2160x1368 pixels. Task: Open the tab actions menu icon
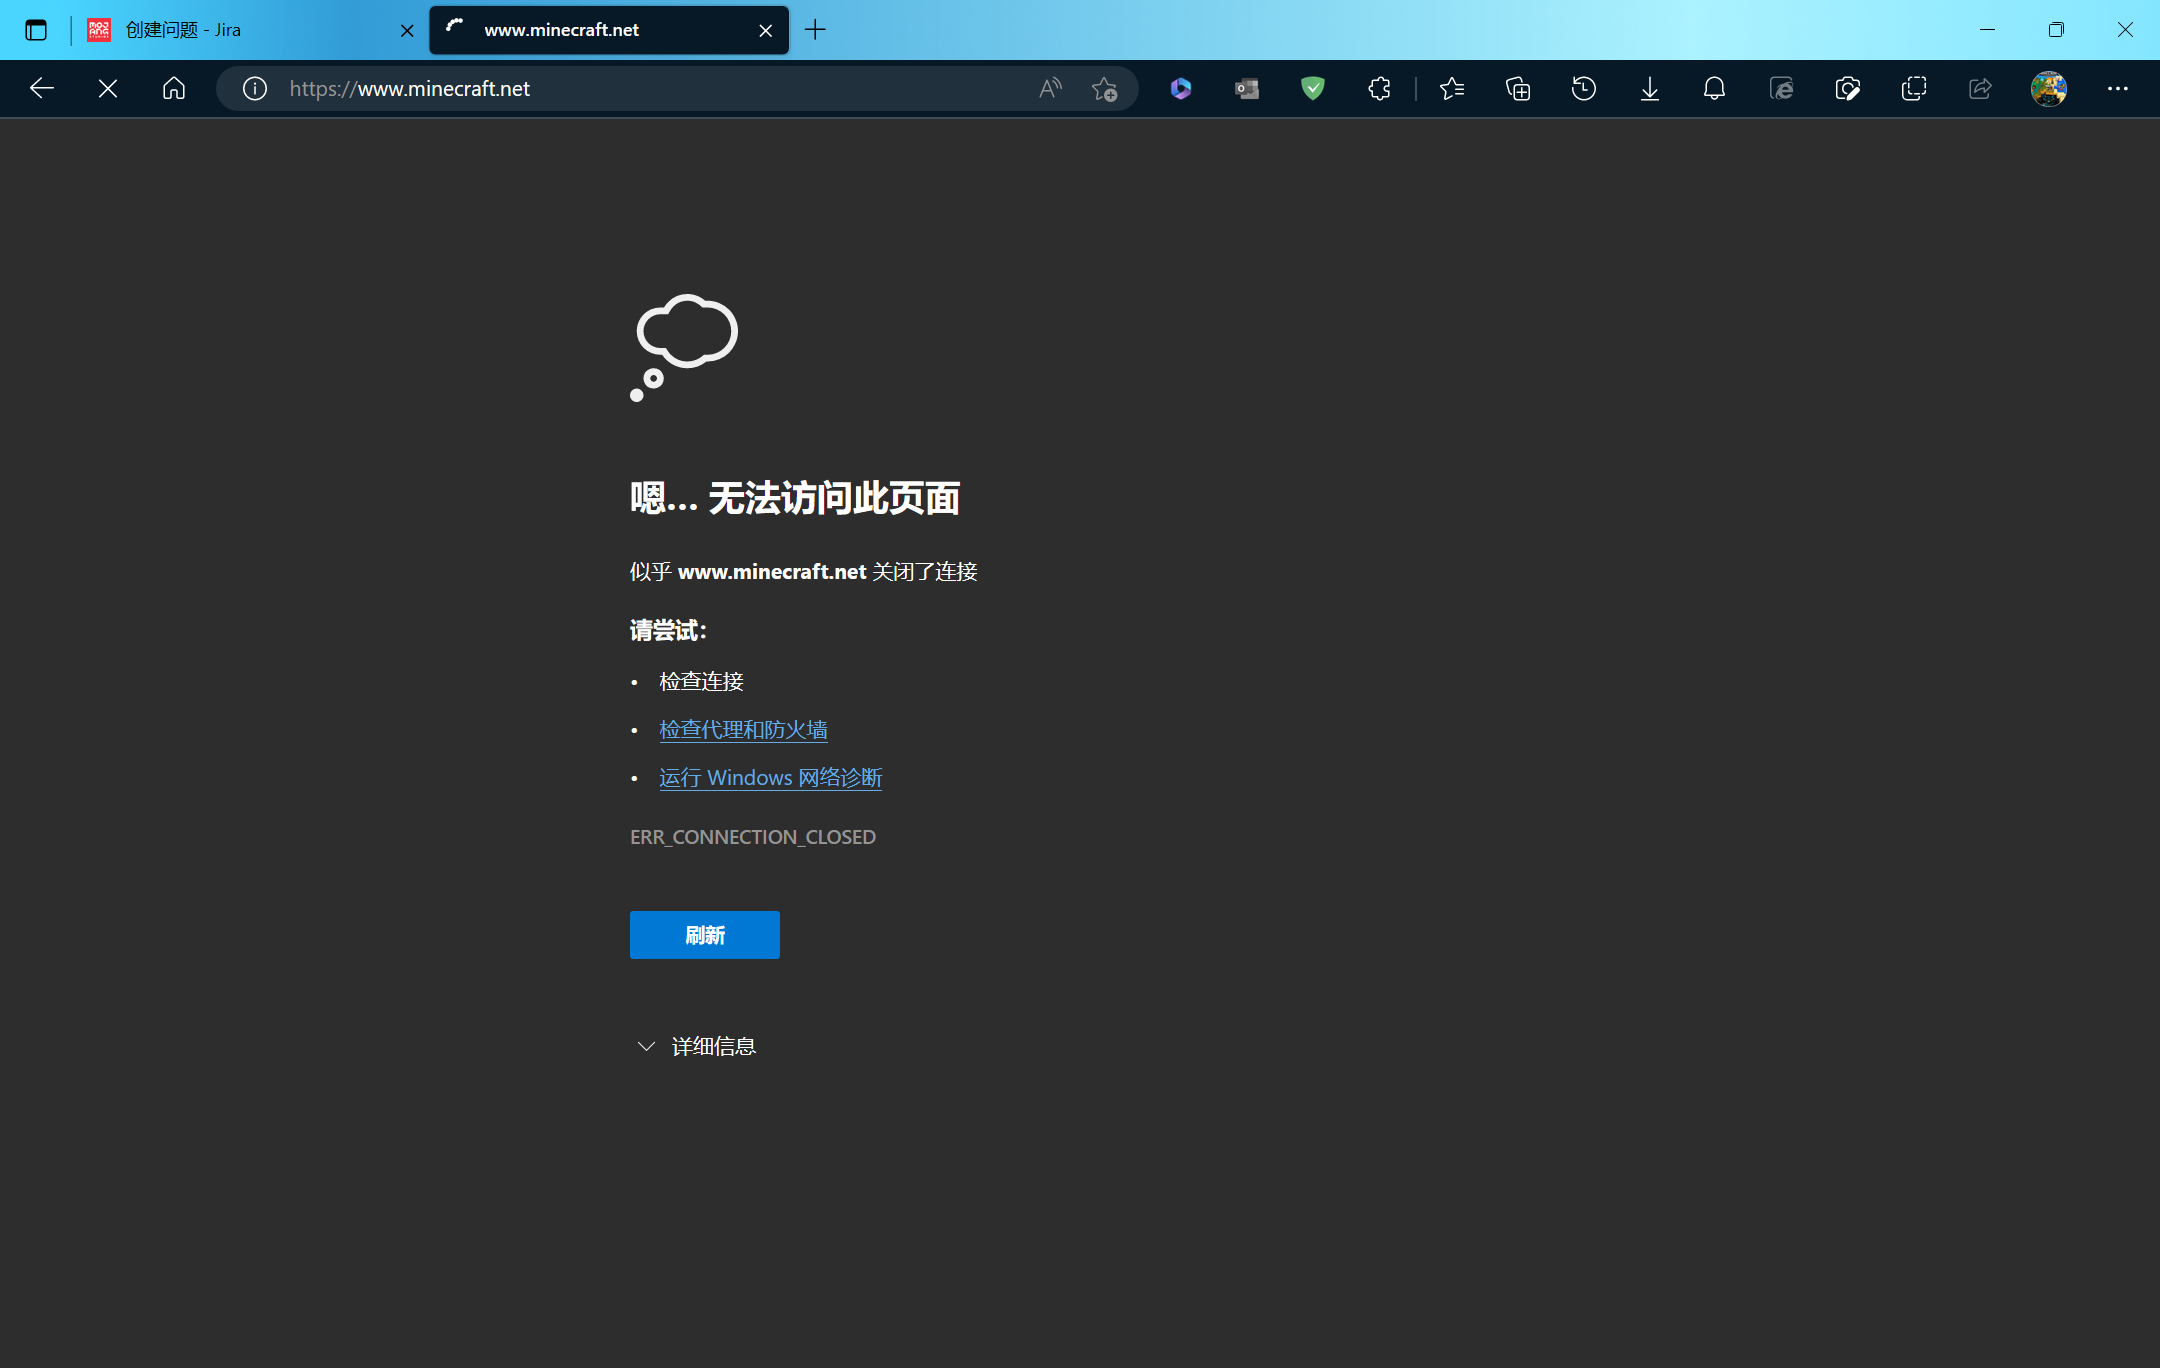pos(36,30)
